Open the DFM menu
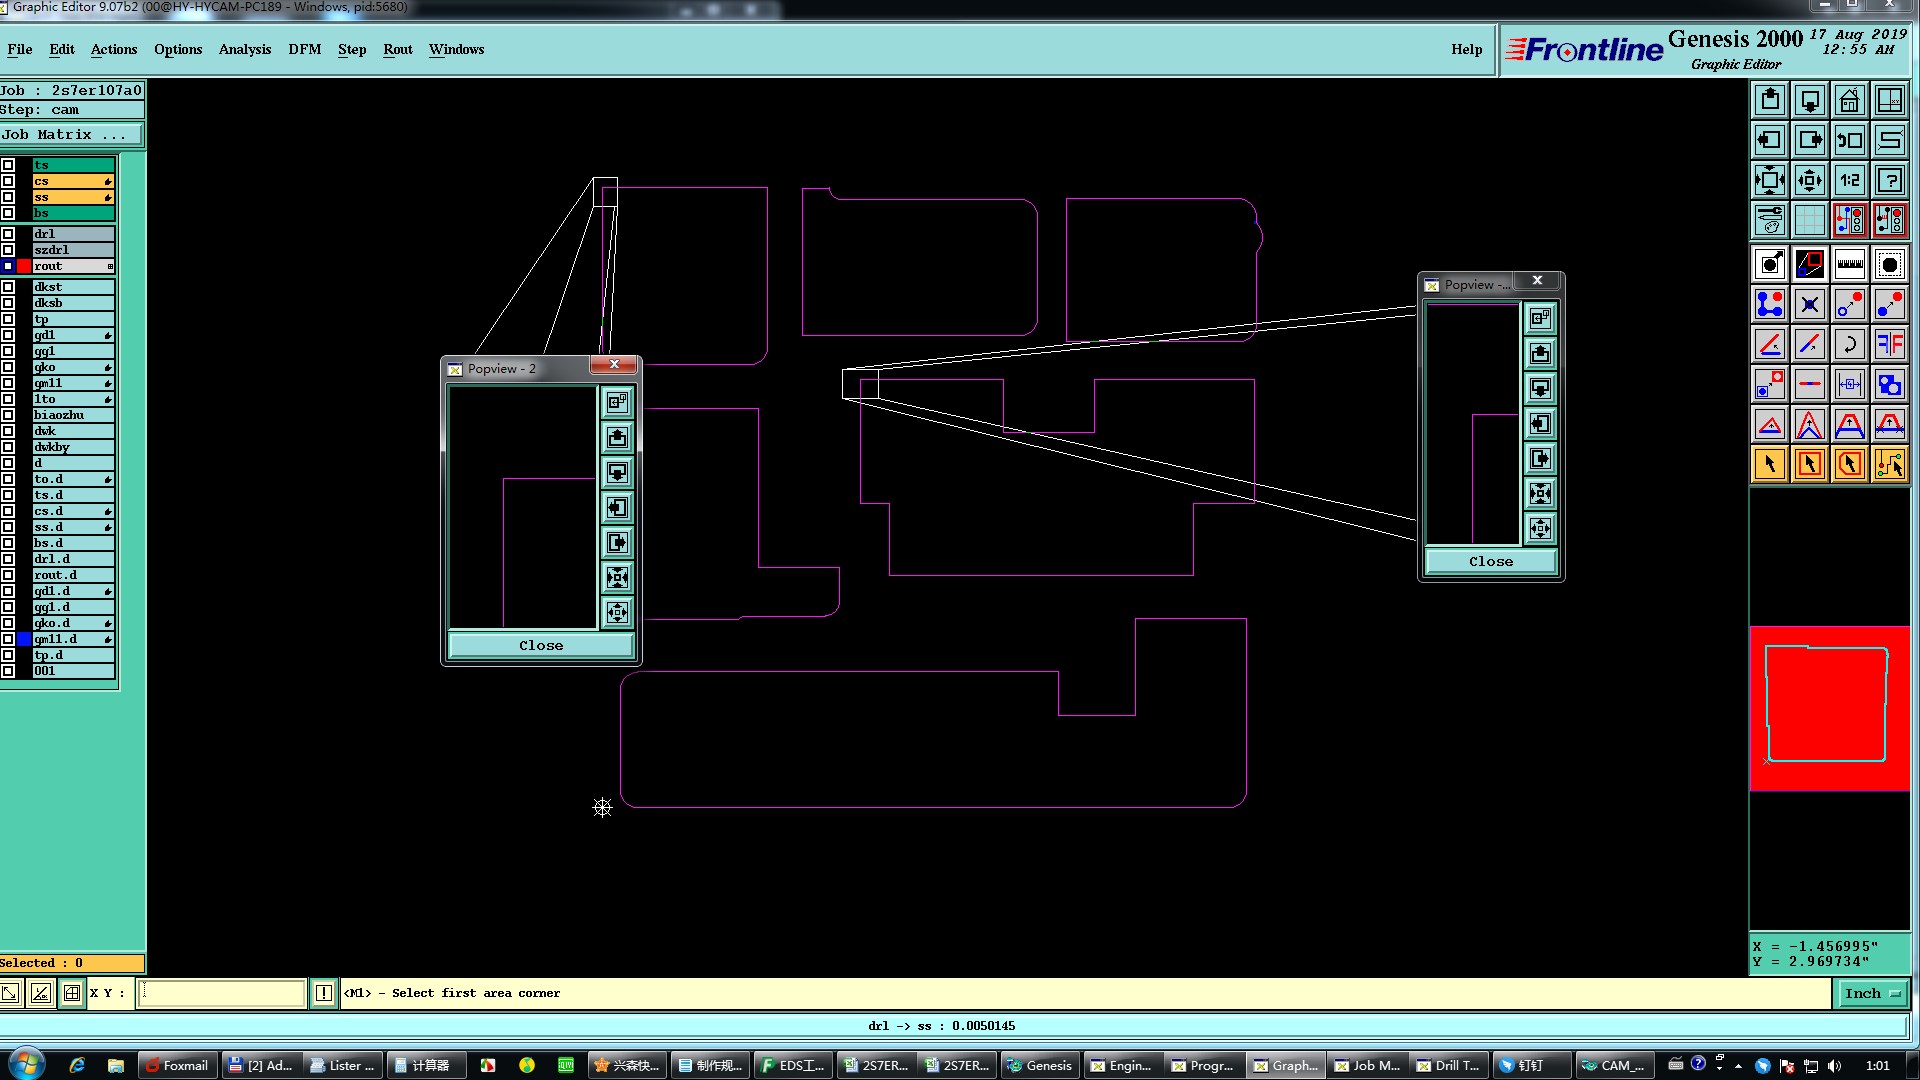Screen dimensions: 1920x1080 (304, 49)
